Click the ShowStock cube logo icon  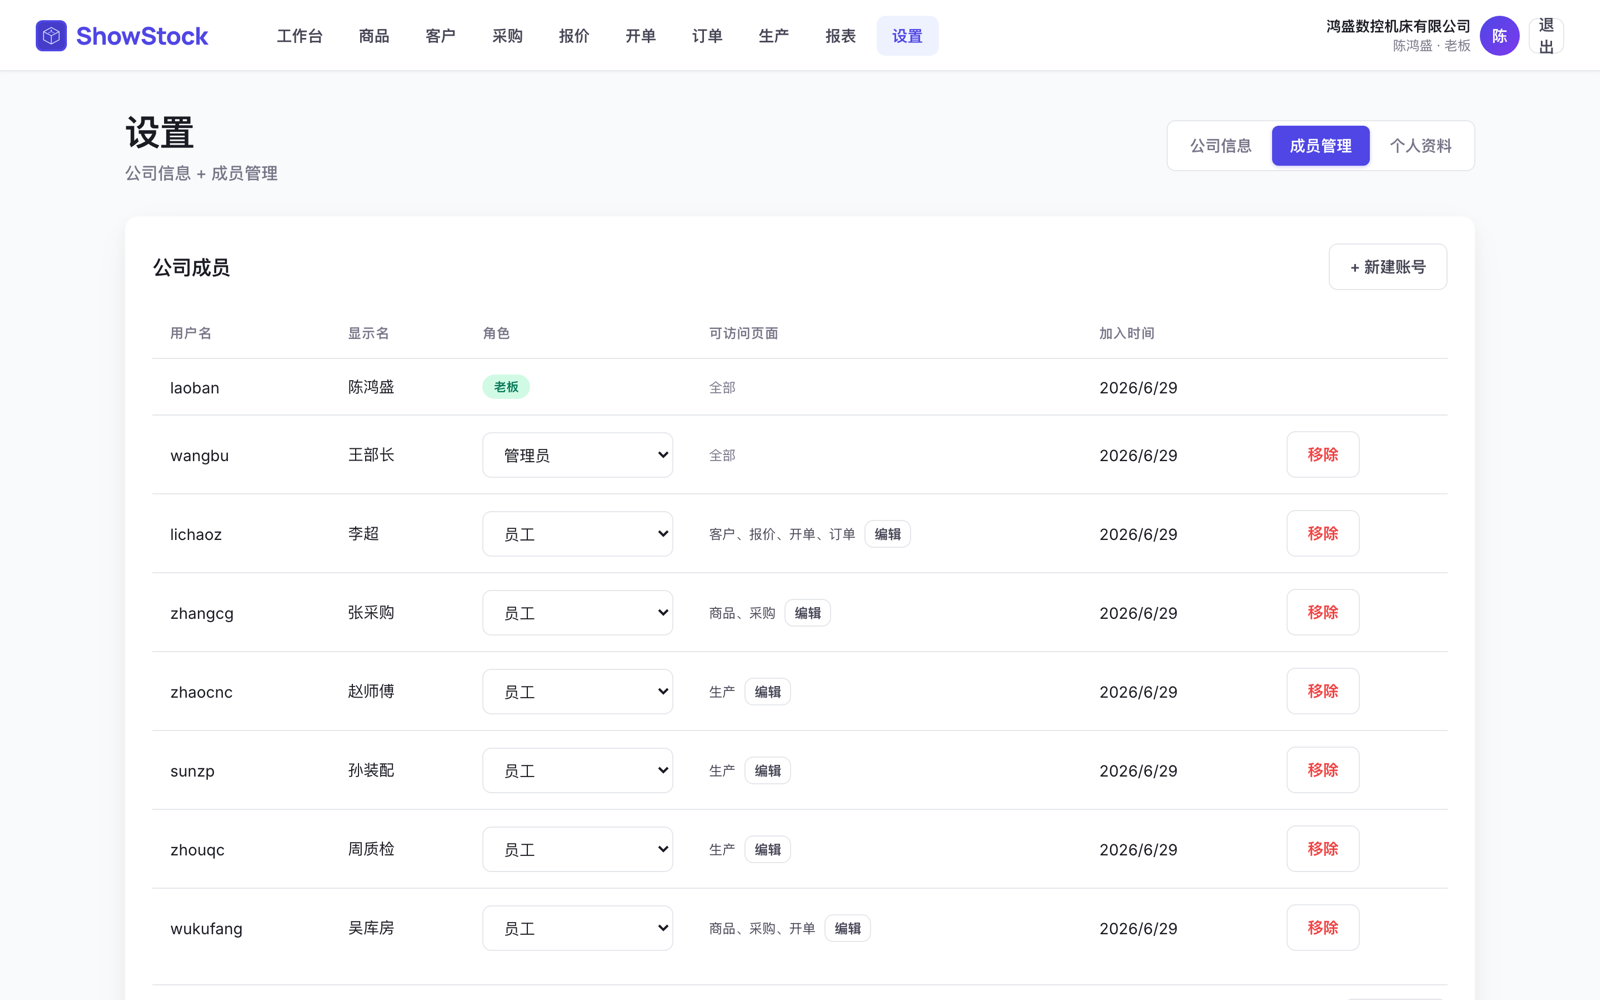[x=51, y=36]
